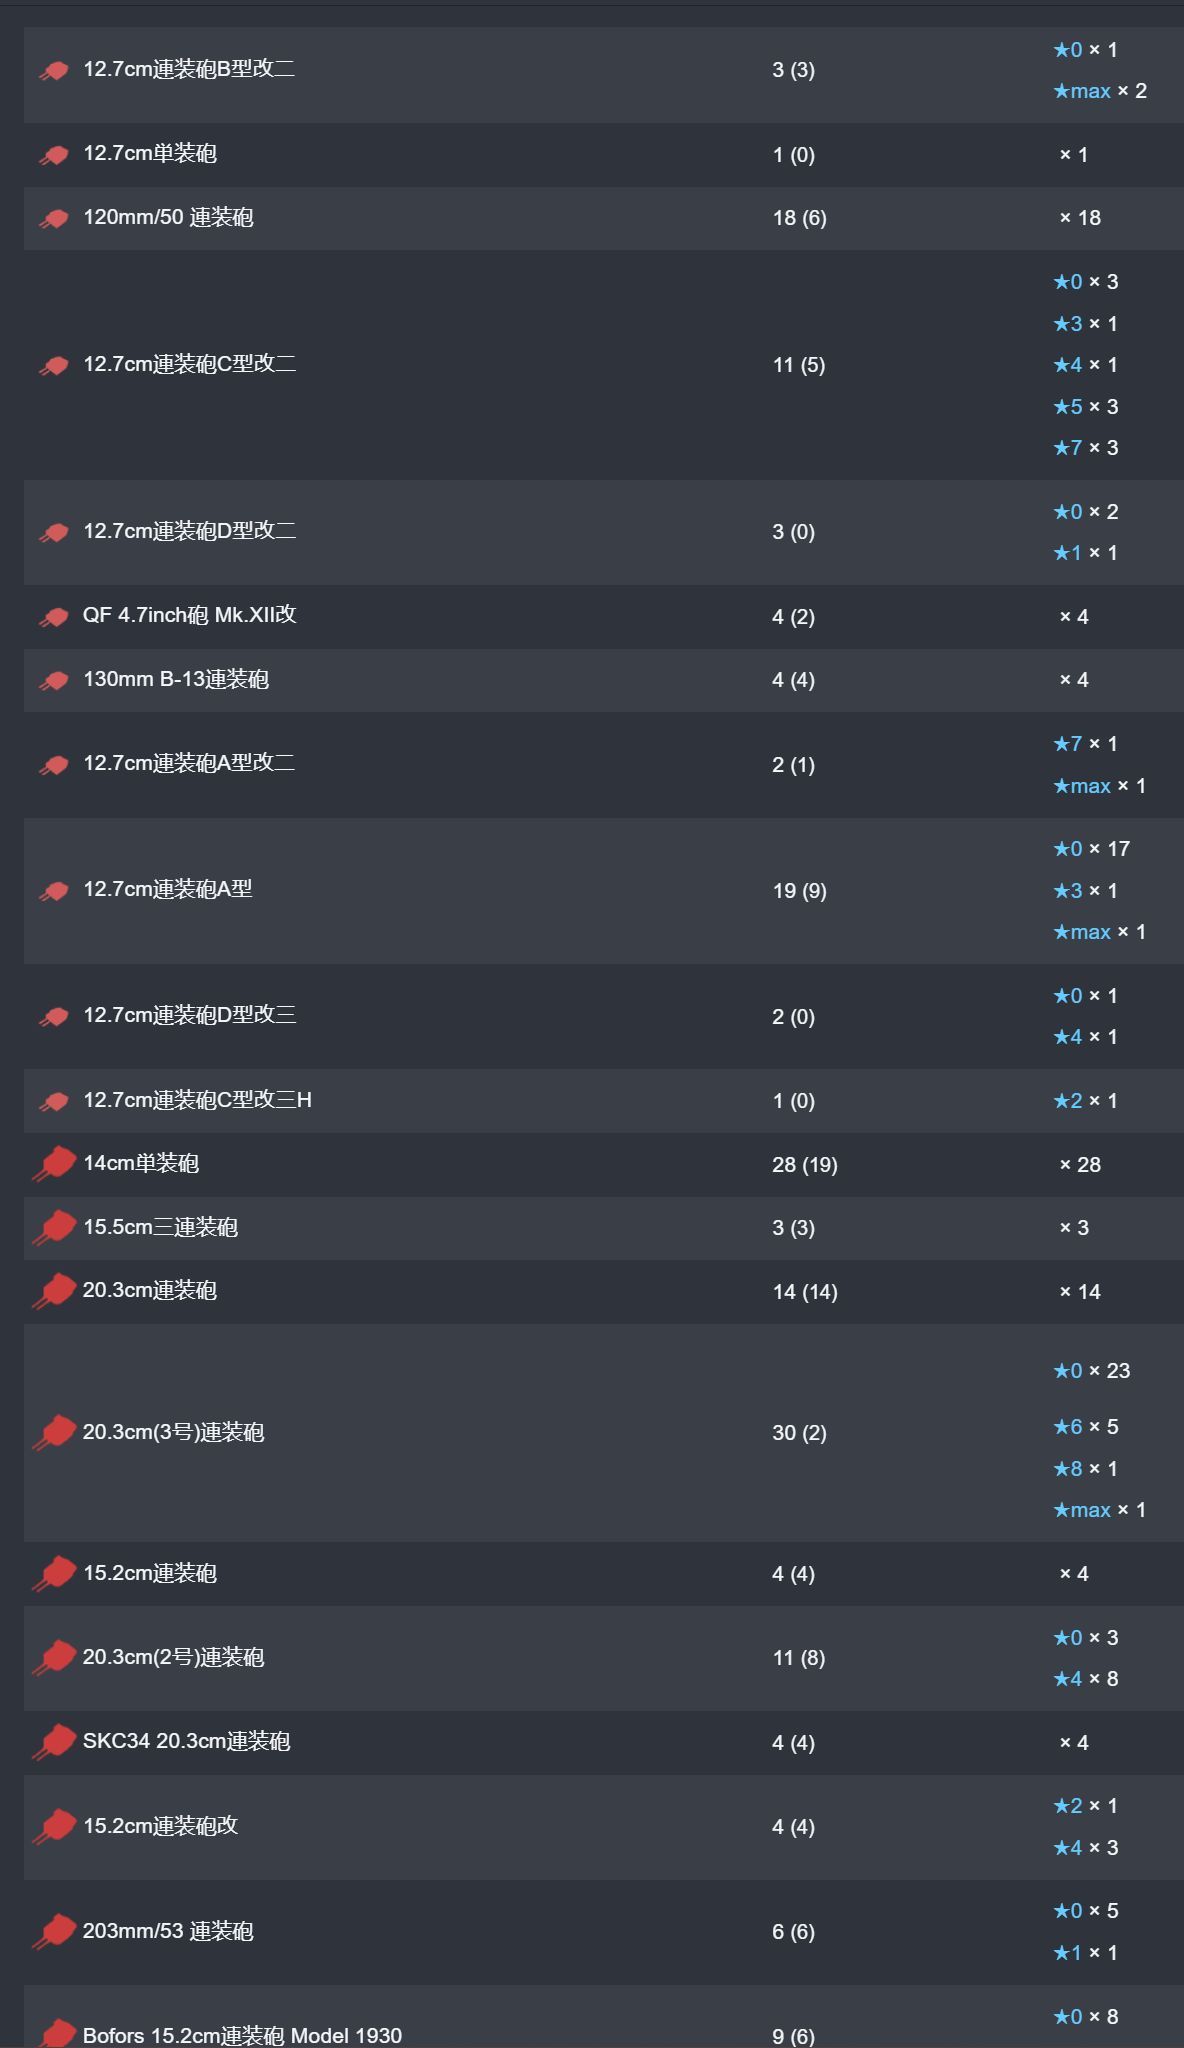Click the ★0 × 17 entry for A型
The image size is (1184, 2048).
1092,849
